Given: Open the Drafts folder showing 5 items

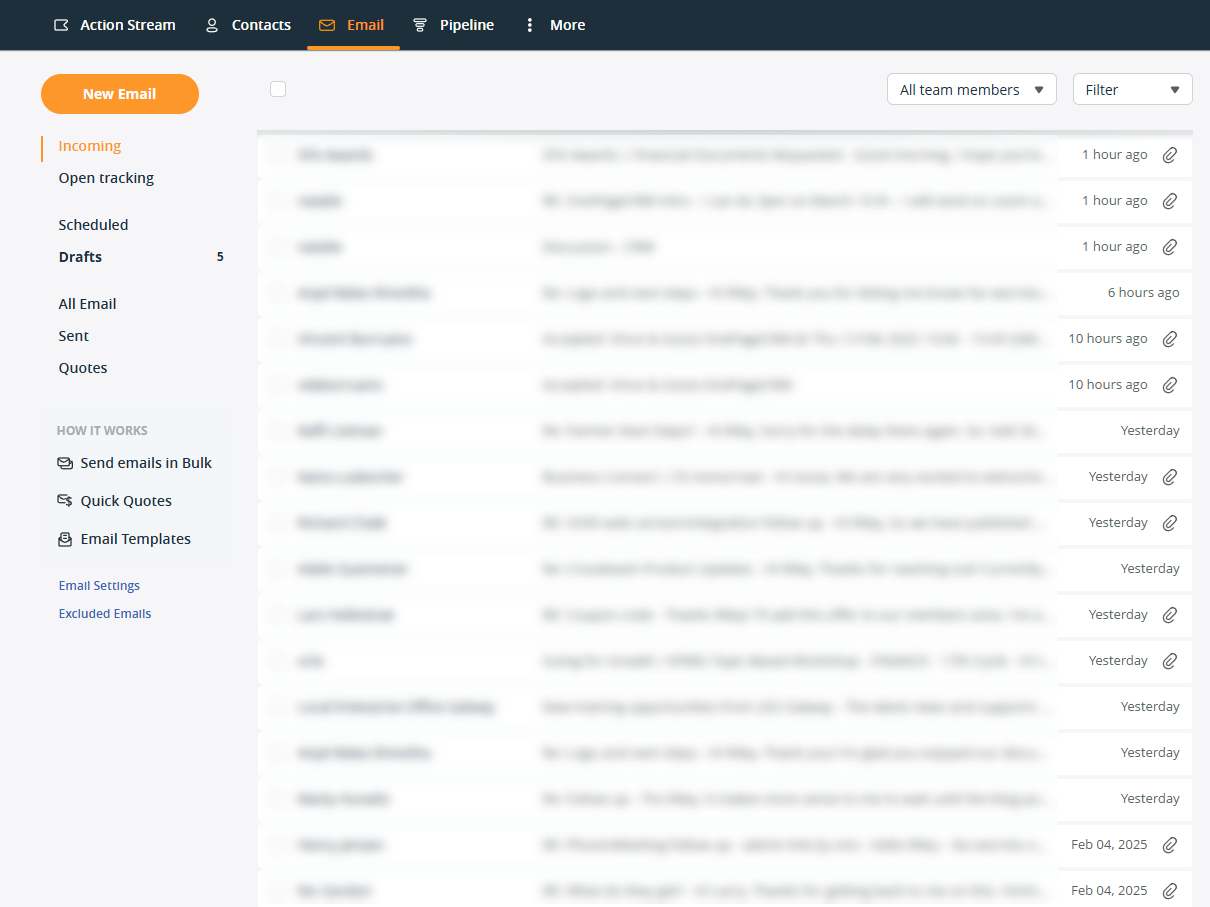Looking at the screenshot, I should pyautogui.click(x=80, y=256).
